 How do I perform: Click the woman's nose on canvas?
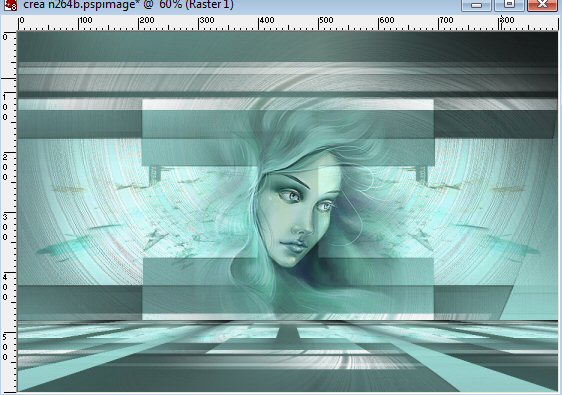303,227
